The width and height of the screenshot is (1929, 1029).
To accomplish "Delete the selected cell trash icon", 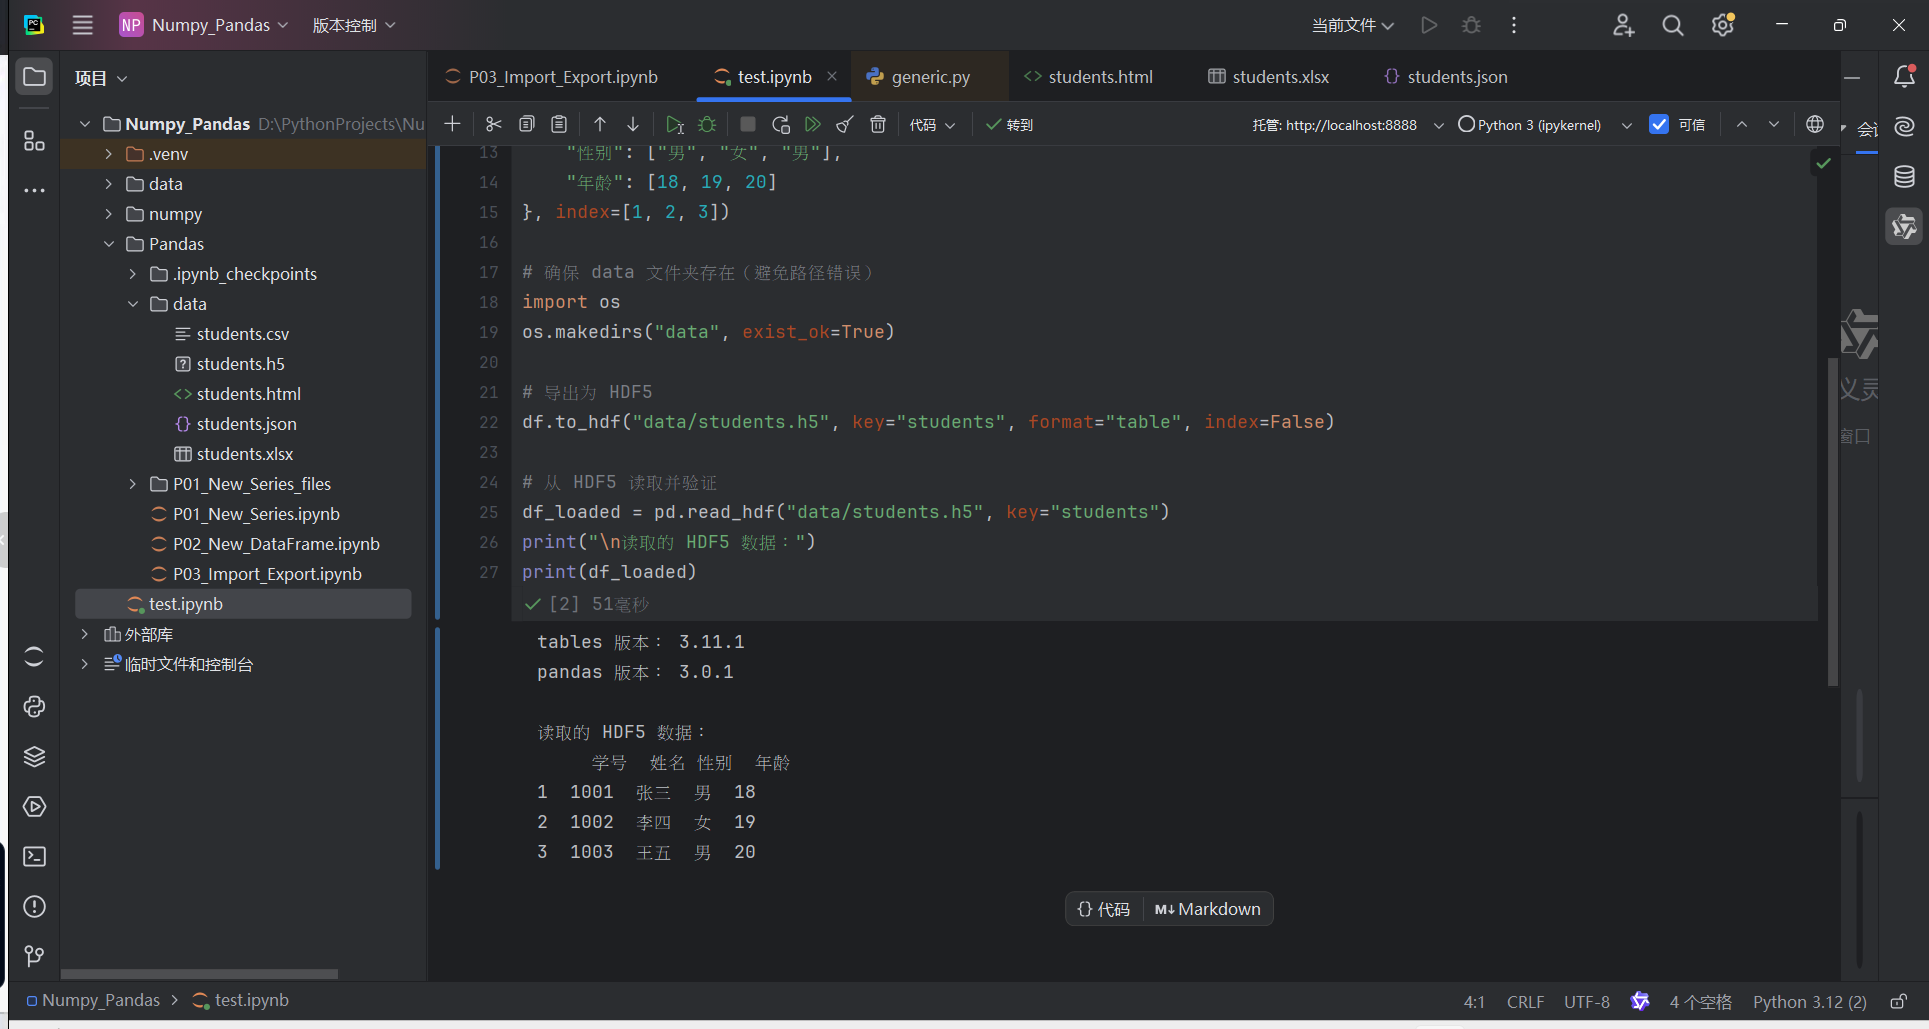I will point(878,124).
